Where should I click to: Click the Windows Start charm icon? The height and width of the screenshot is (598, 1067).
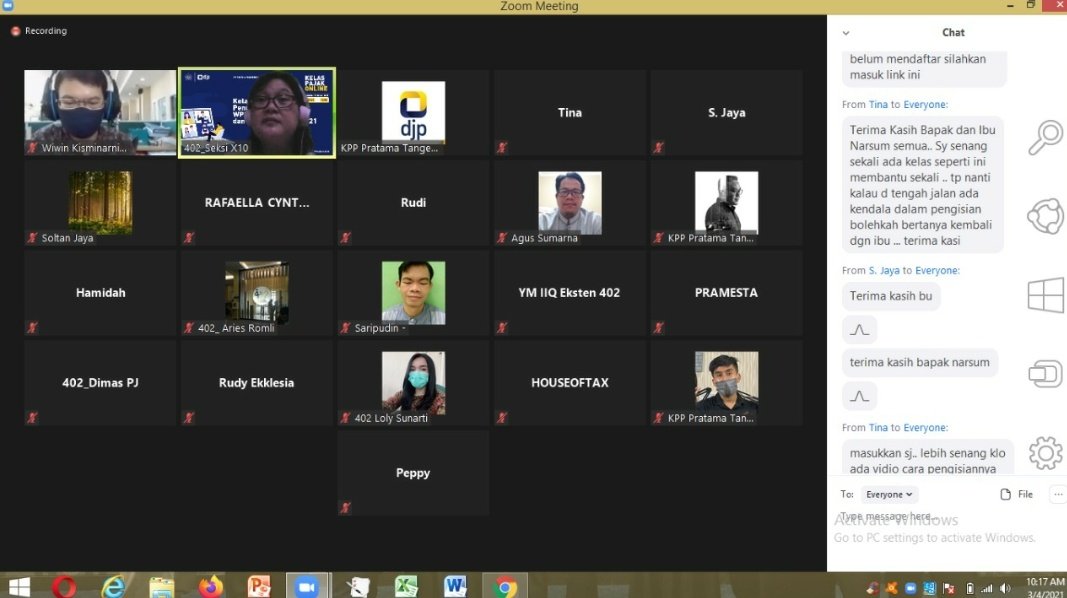(1045, 296)
